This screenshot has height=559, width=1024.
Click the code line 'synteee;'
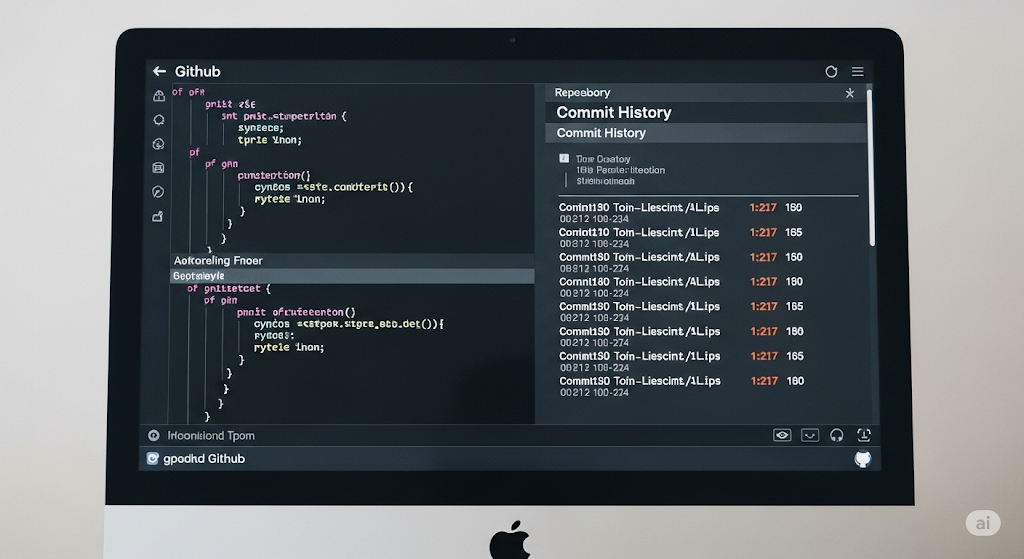261,128
